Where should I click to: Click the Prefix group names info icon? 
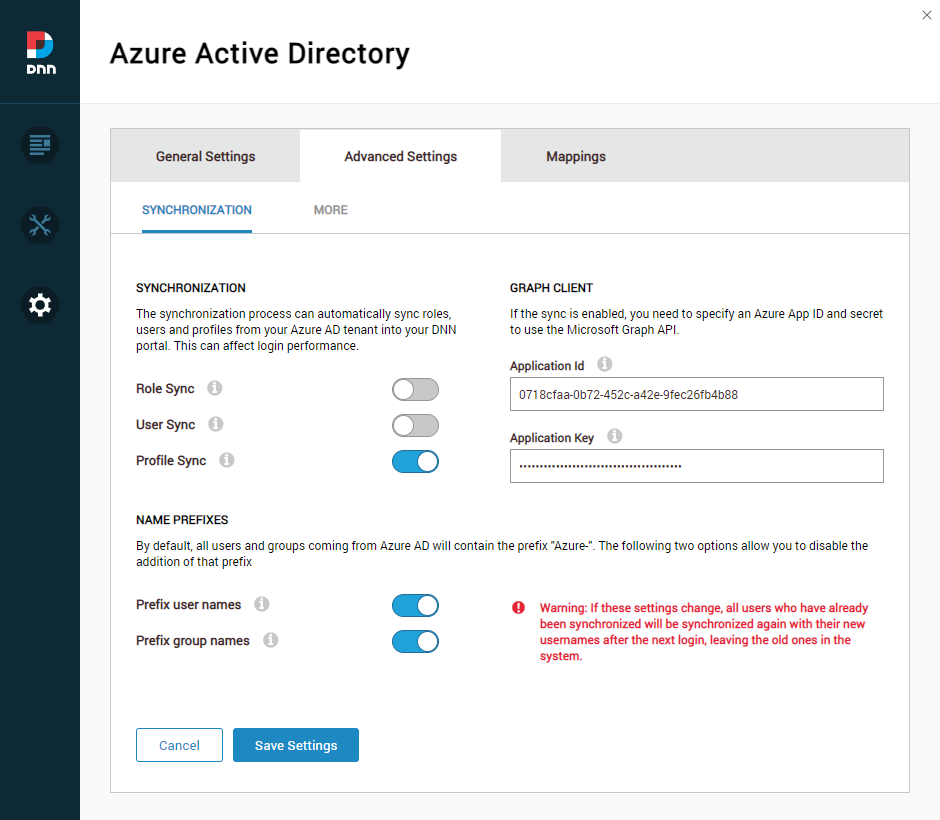[x=271, y=640]
